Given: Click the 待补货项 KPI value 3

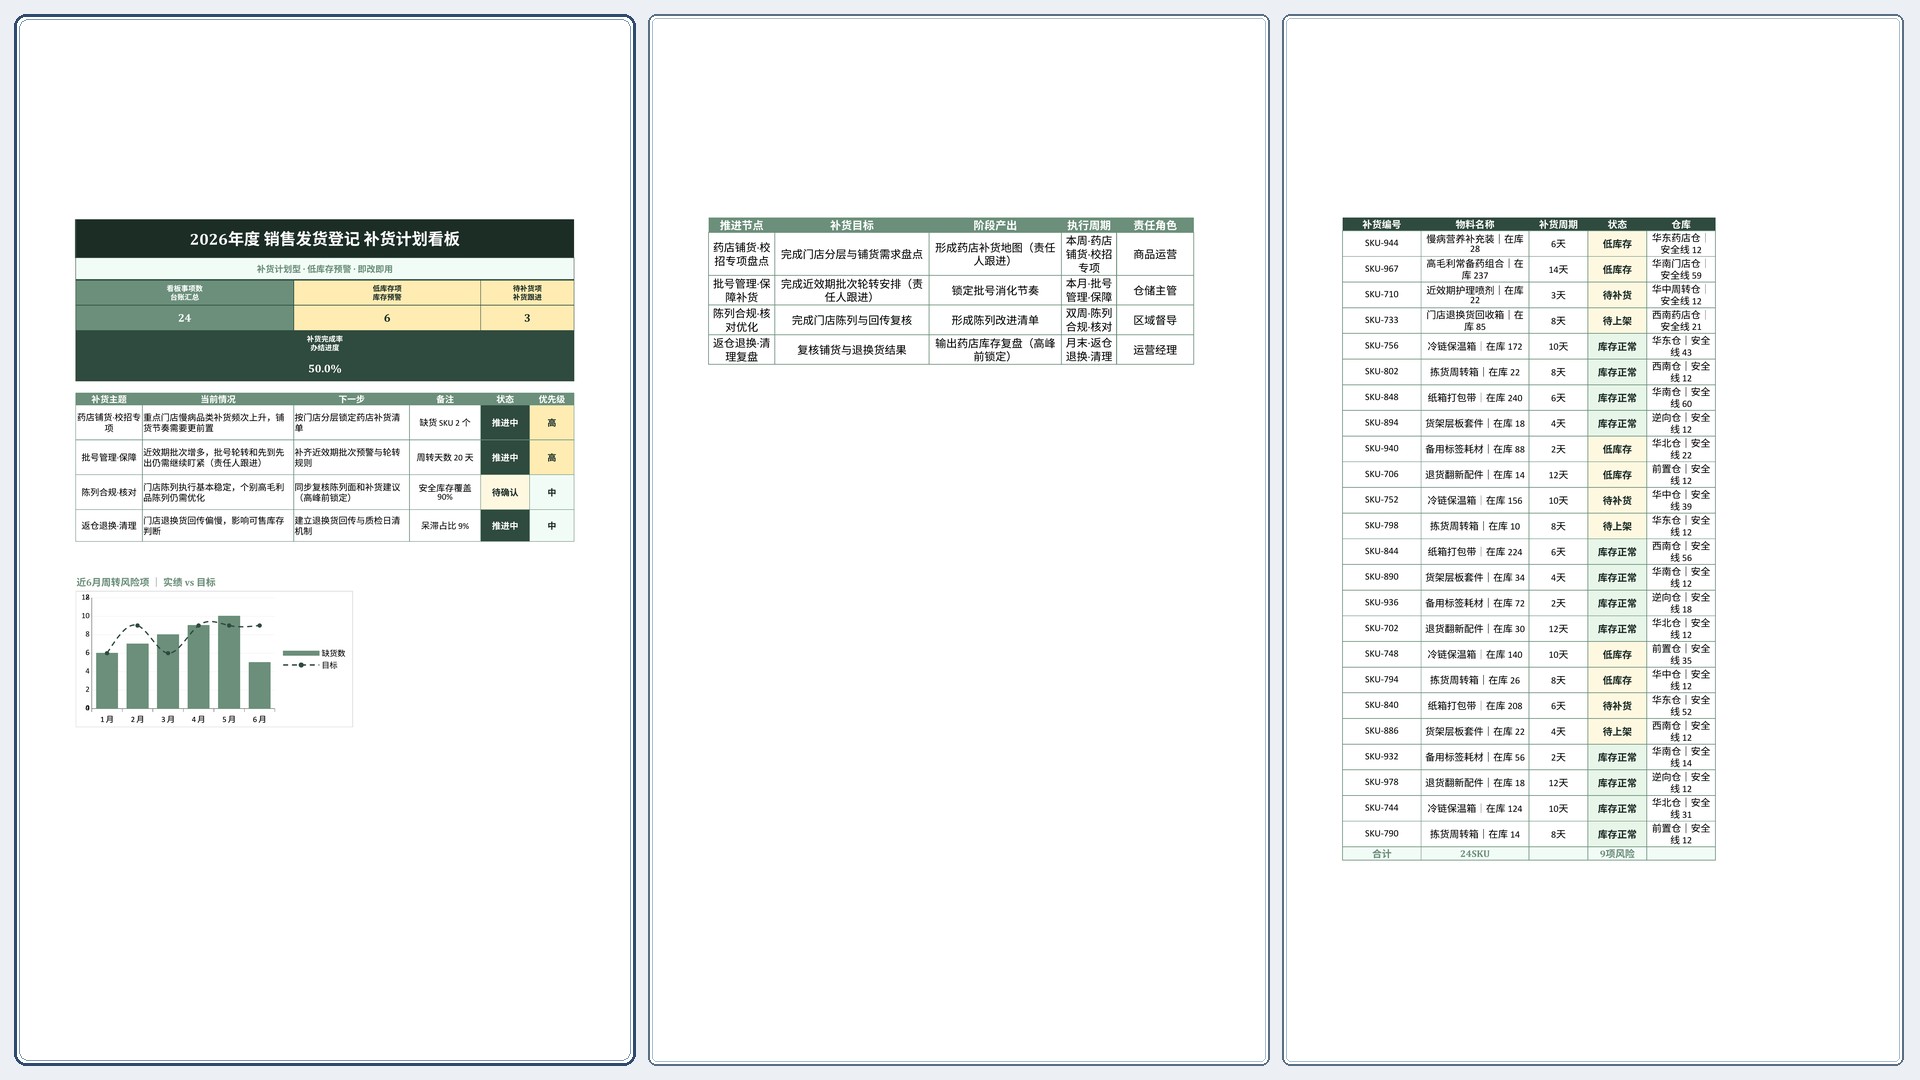Looking at the screenshot, I should [527, 318].
